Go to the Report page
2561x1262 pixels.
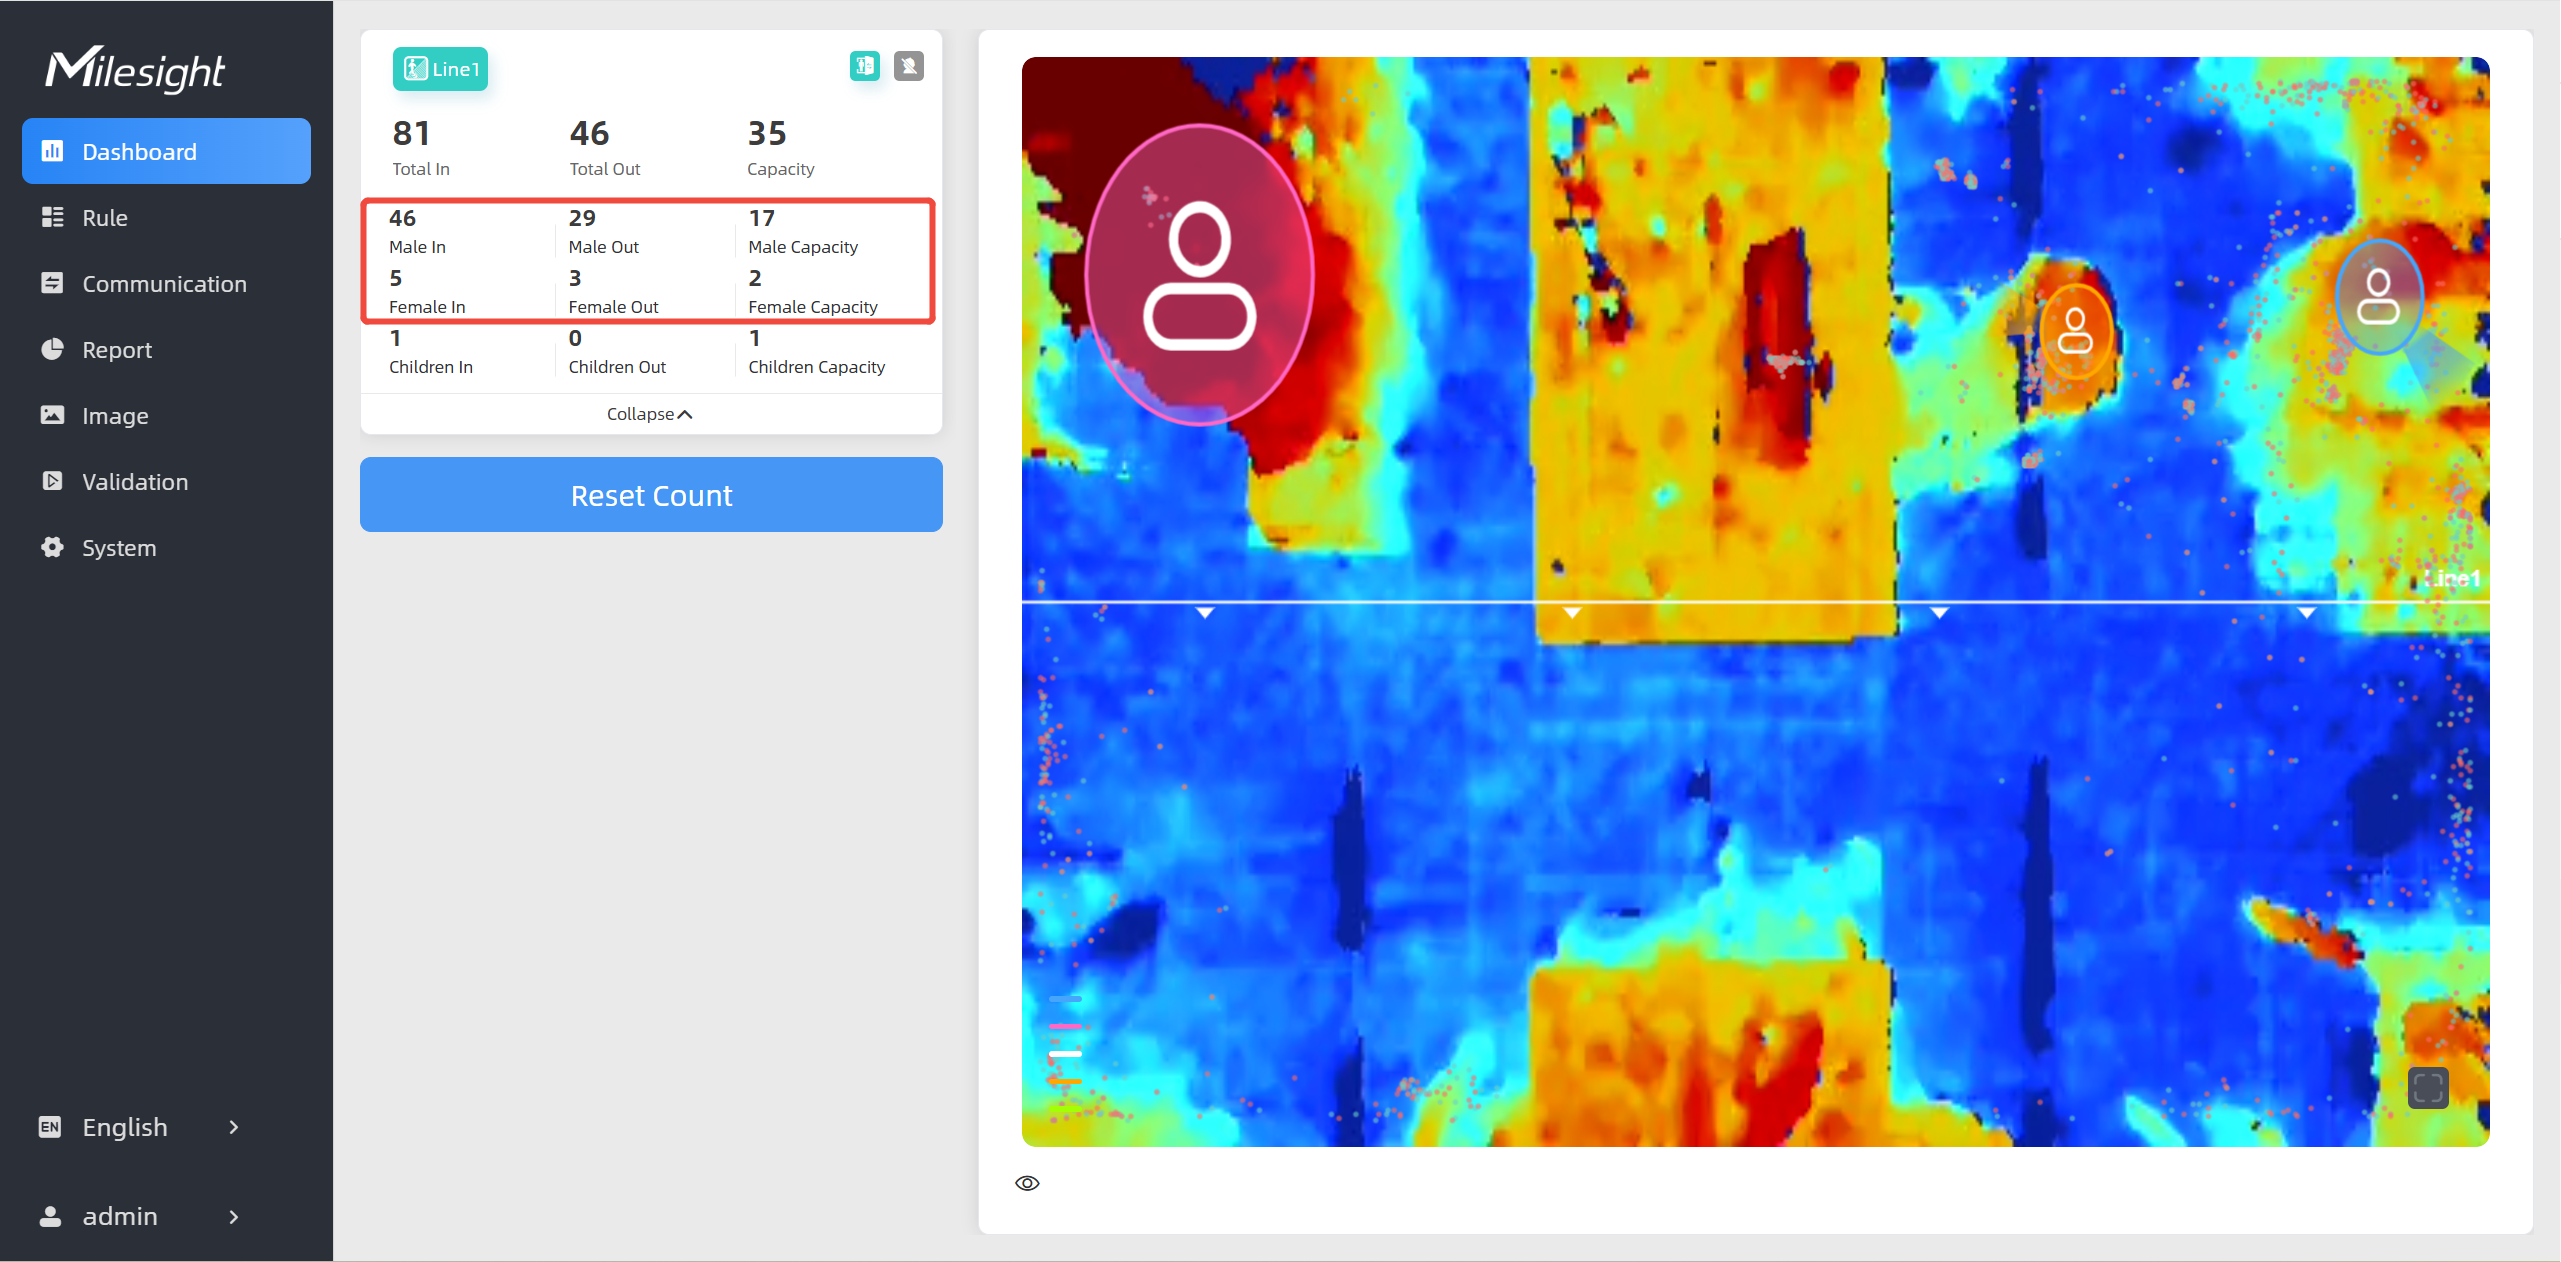click(117, 350)
